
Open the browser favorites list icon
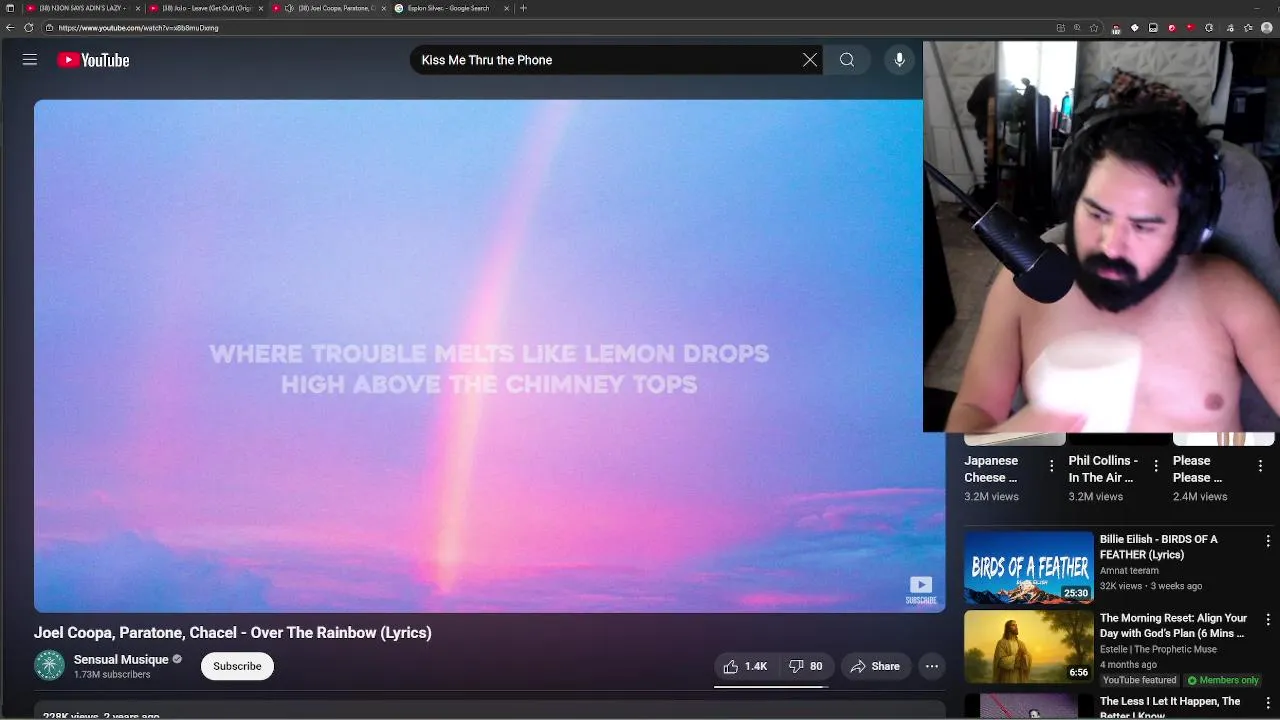point(1248,28)
